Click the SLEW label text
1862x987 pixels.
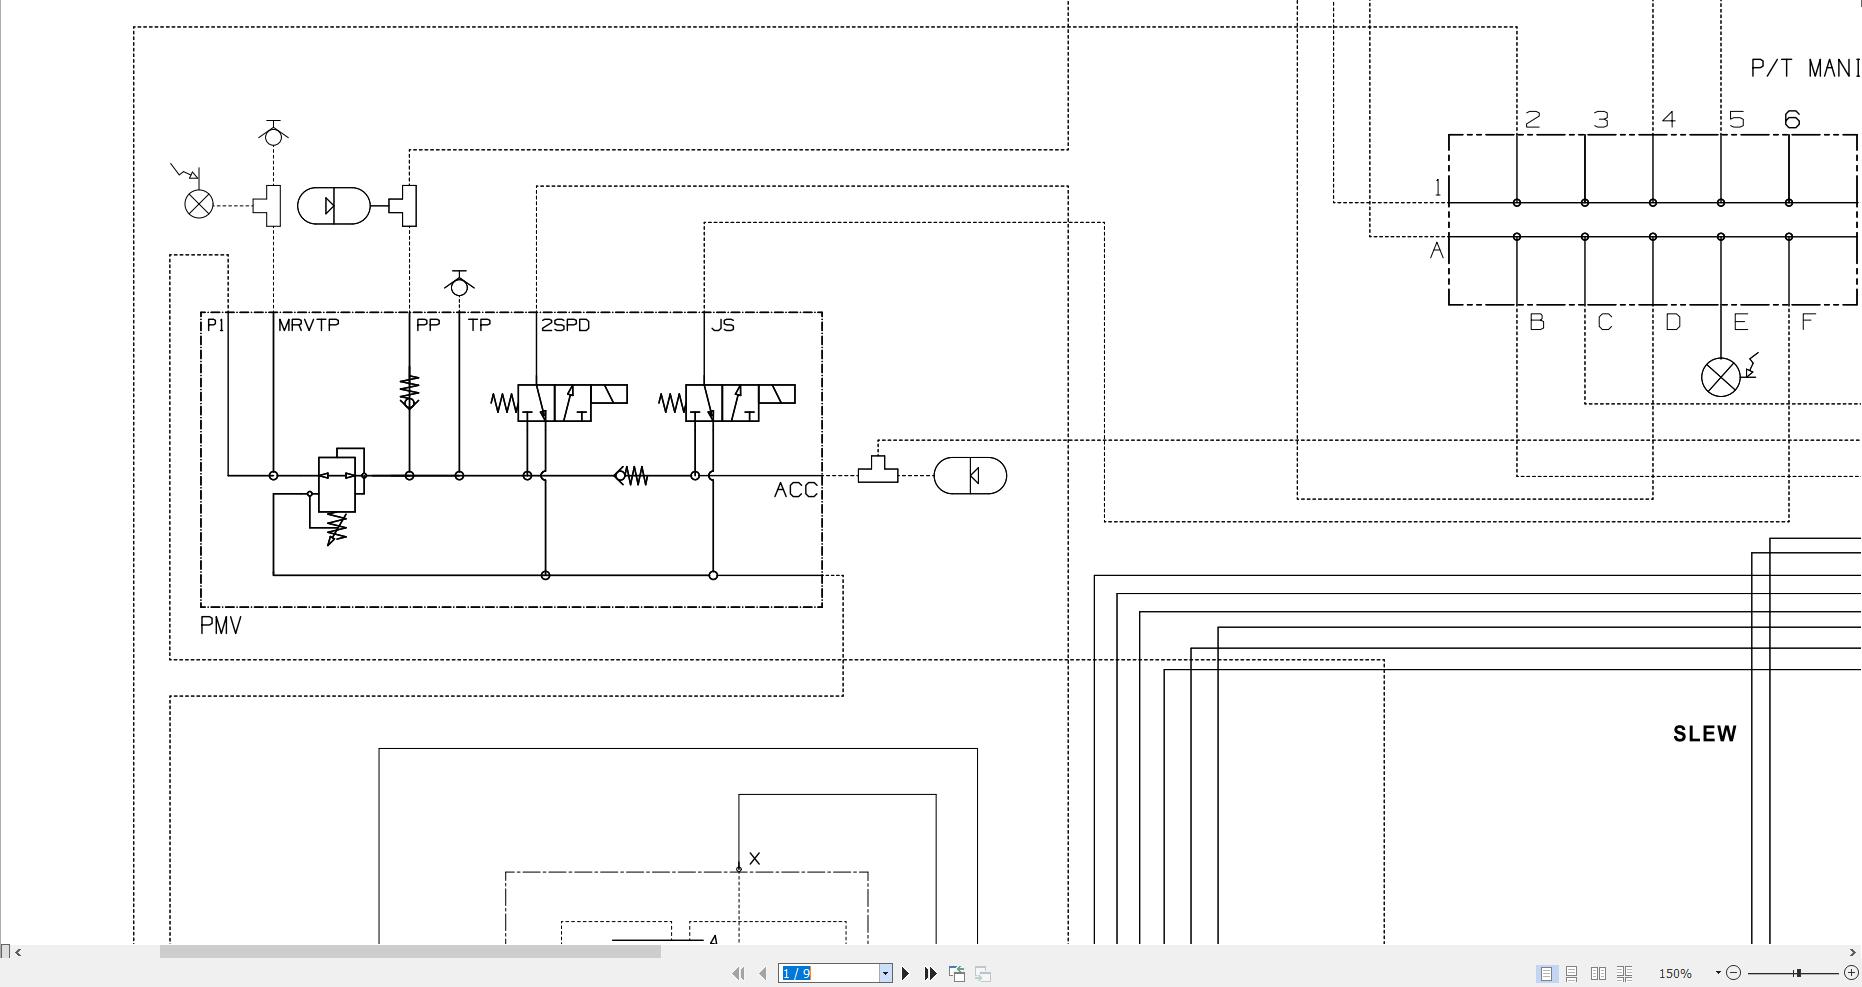(1705, 734)
